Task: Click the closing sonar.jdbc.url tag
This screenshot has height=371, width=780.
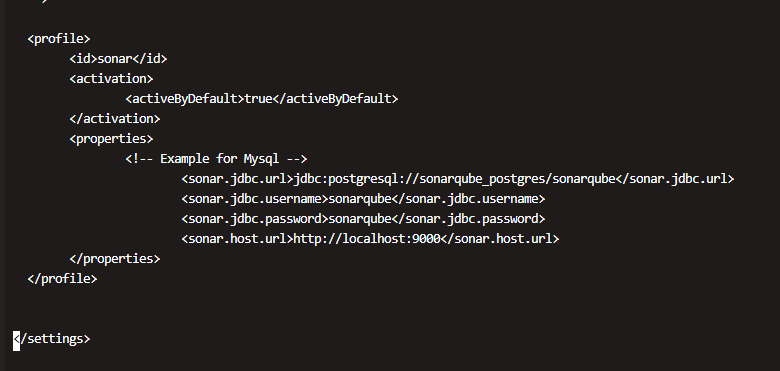Action: point(675,179)
